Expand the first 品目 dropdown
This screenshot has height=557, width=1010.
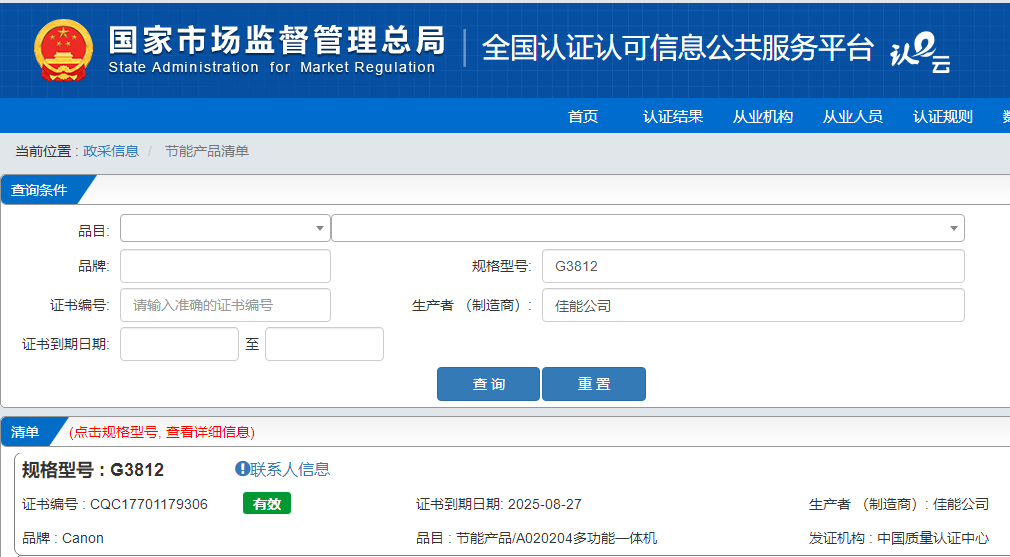[x=225, y=228]
